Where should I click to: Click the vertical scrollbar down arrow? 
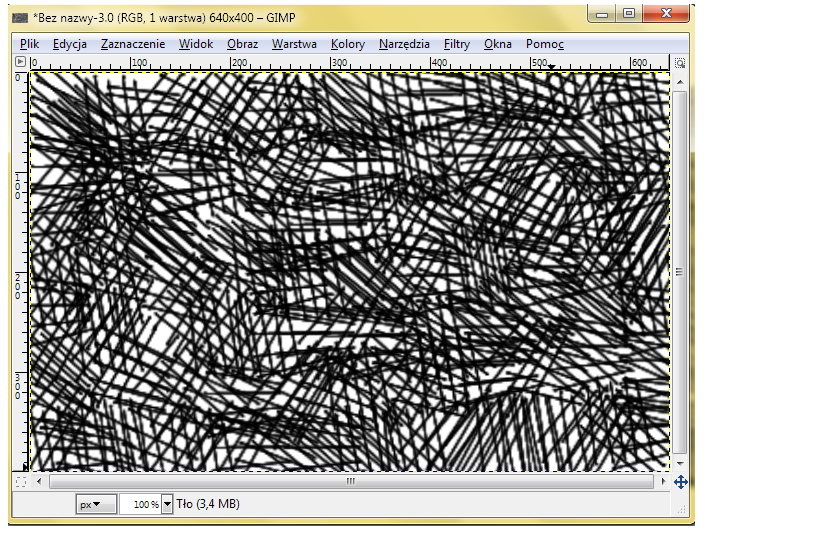(680, 463)
